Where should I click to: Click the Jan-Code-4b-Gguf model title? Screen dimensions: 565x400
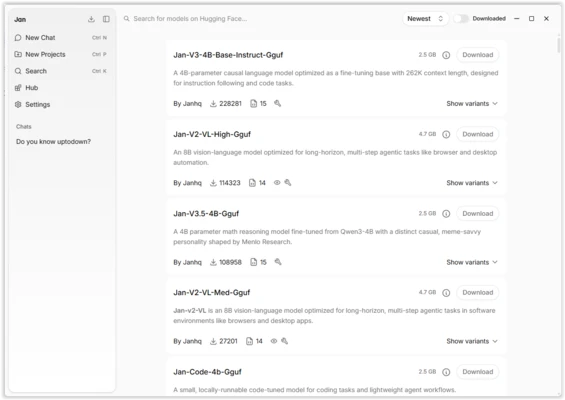(x=207, y=372)
